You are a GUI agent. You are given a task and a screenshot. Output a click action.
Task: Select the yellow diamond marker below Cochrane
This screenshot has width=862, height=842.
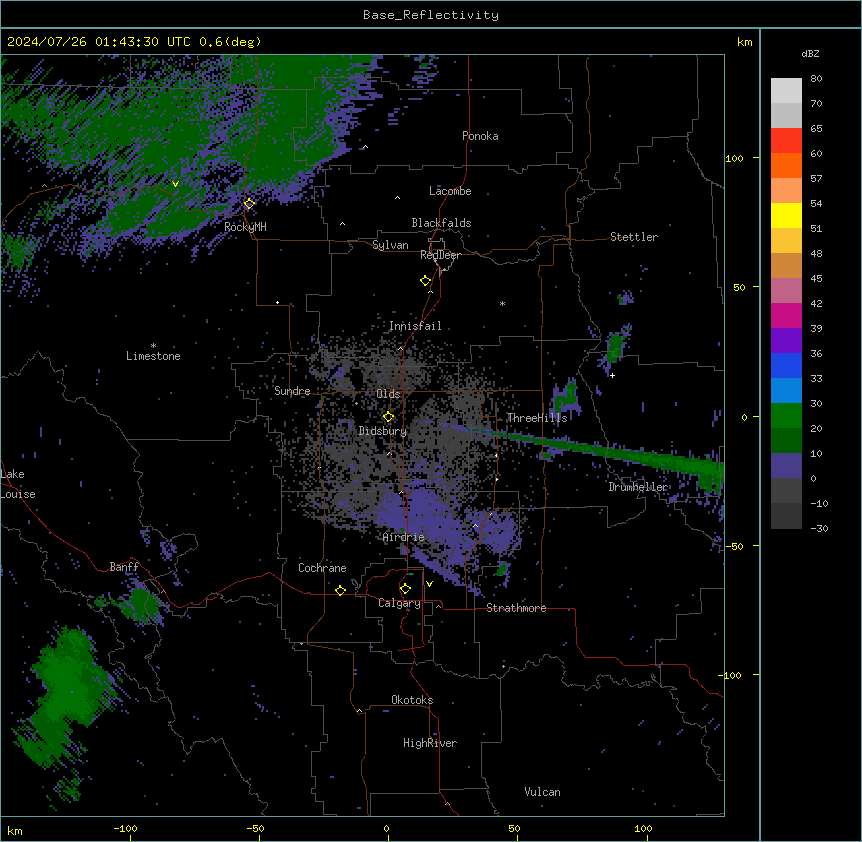click(340, 590)
